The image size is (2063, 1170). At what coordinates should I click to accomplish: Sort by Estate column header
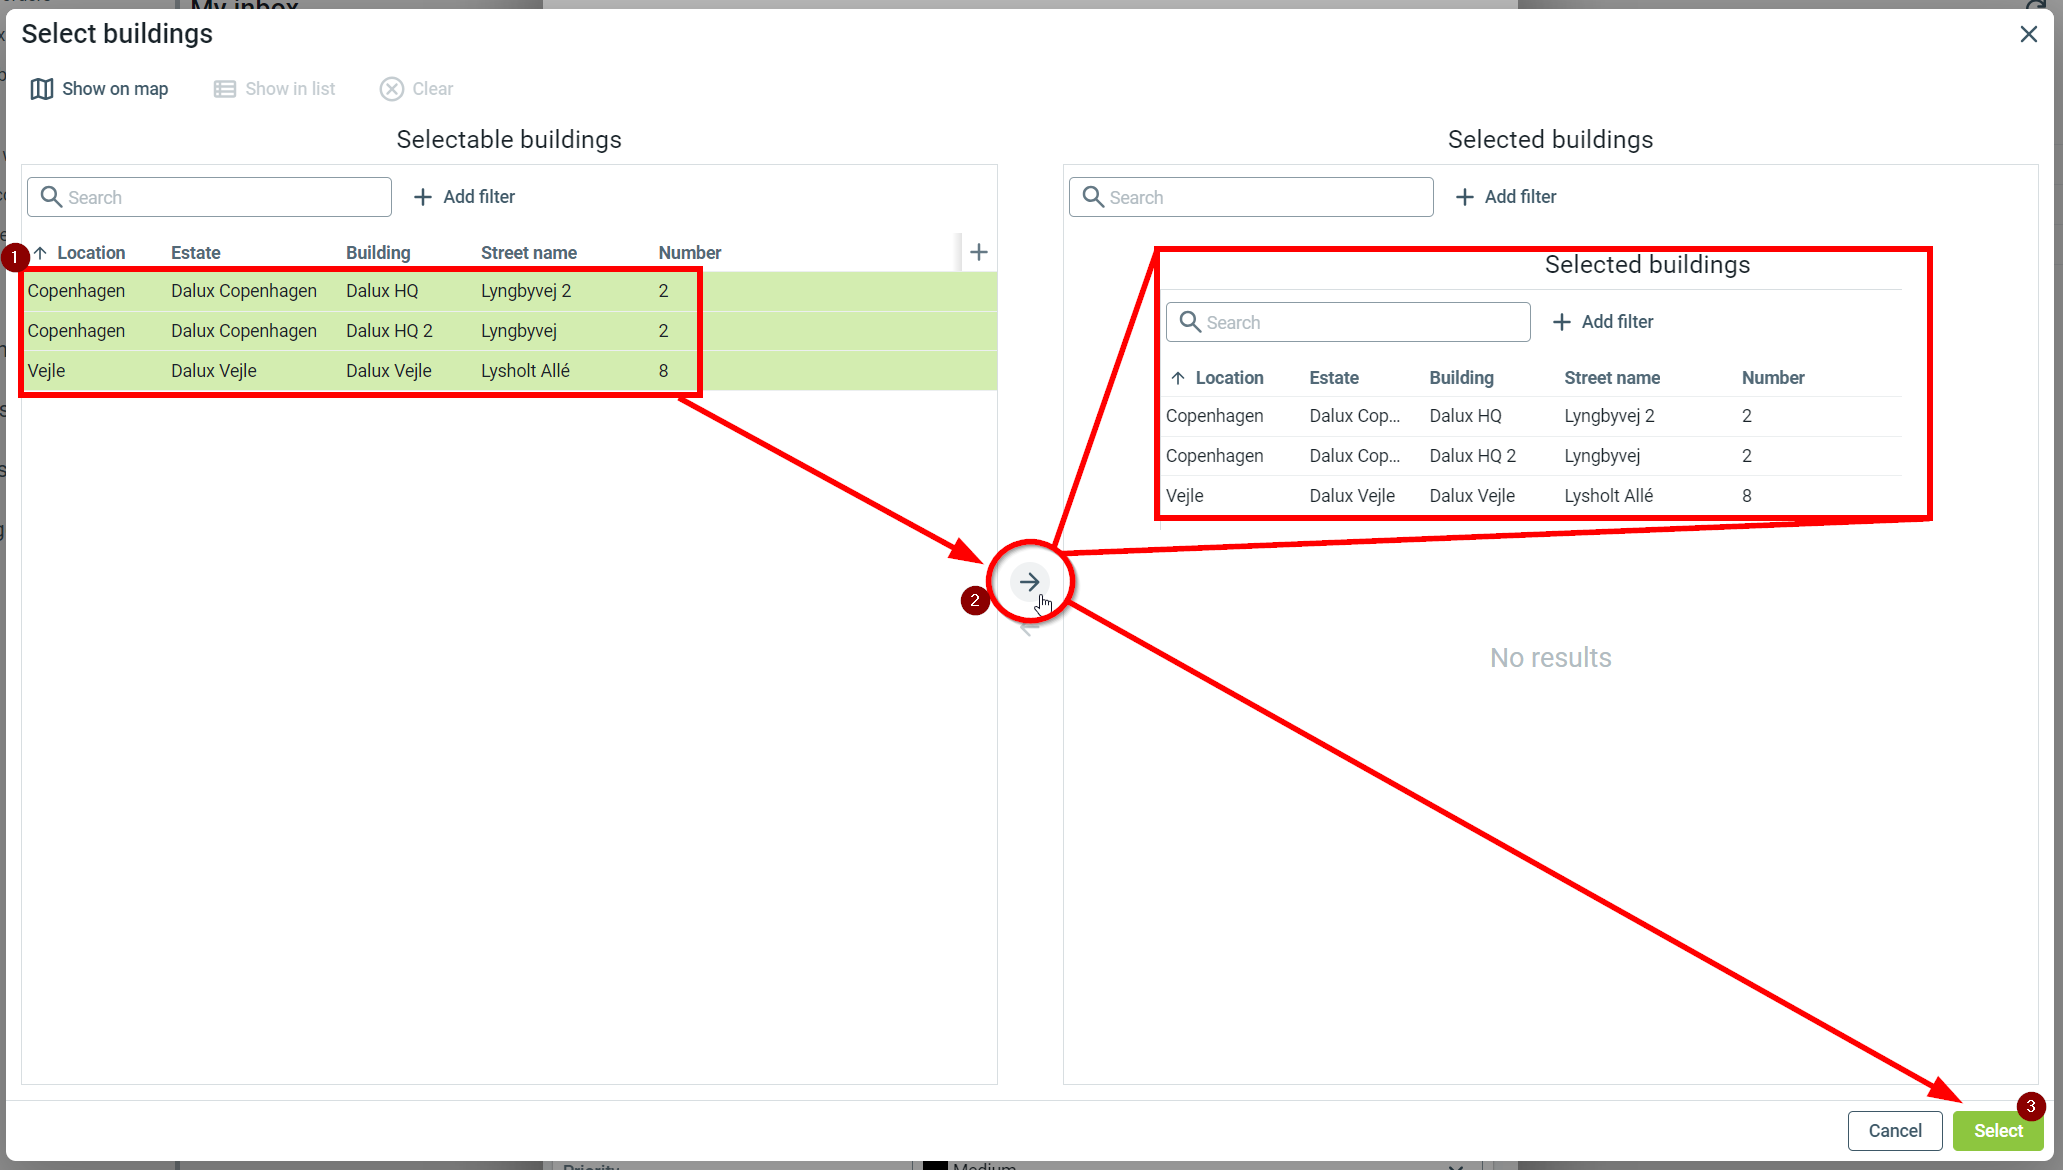(195, 253)
